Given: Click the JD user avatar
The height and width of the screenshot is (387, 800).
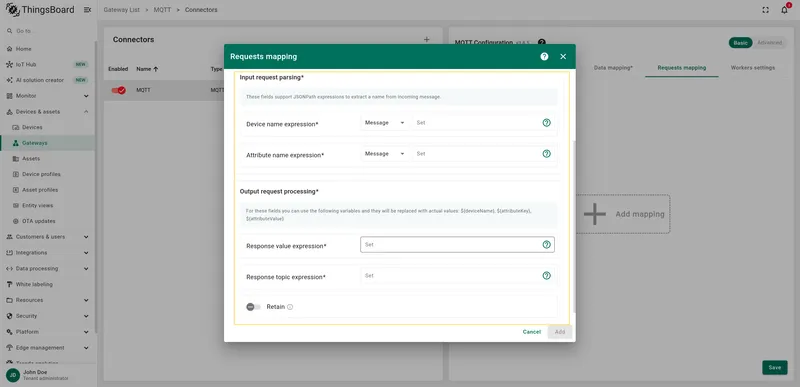Looking at the screenshot, I should (13, 375).
